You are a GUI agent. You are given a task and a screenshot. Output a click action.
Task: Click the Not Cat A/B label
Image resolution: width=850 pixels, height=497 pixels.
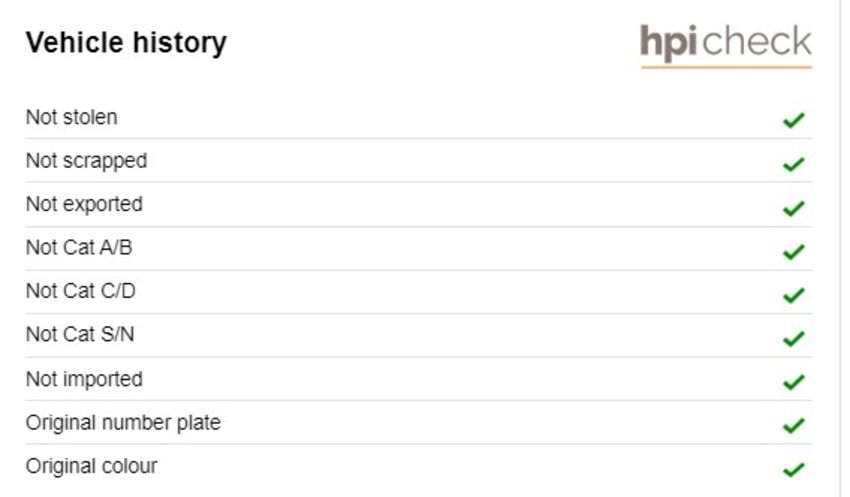[79, 248]
